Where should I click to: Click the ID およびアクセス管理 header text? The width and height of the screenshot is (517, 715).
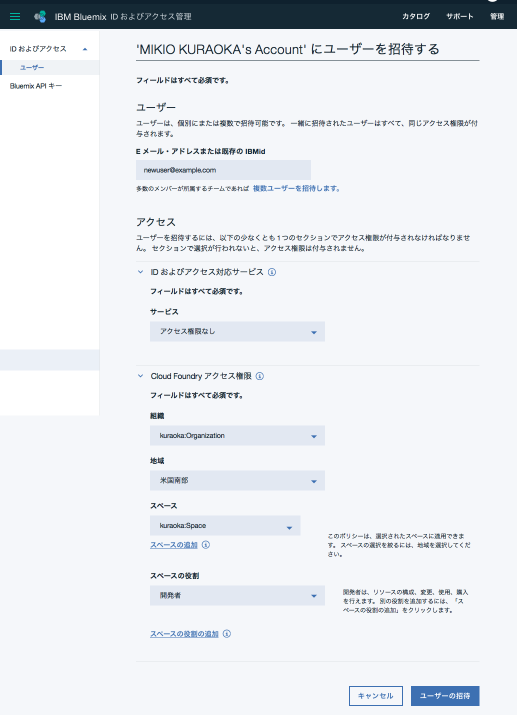[x=151, y=17]
